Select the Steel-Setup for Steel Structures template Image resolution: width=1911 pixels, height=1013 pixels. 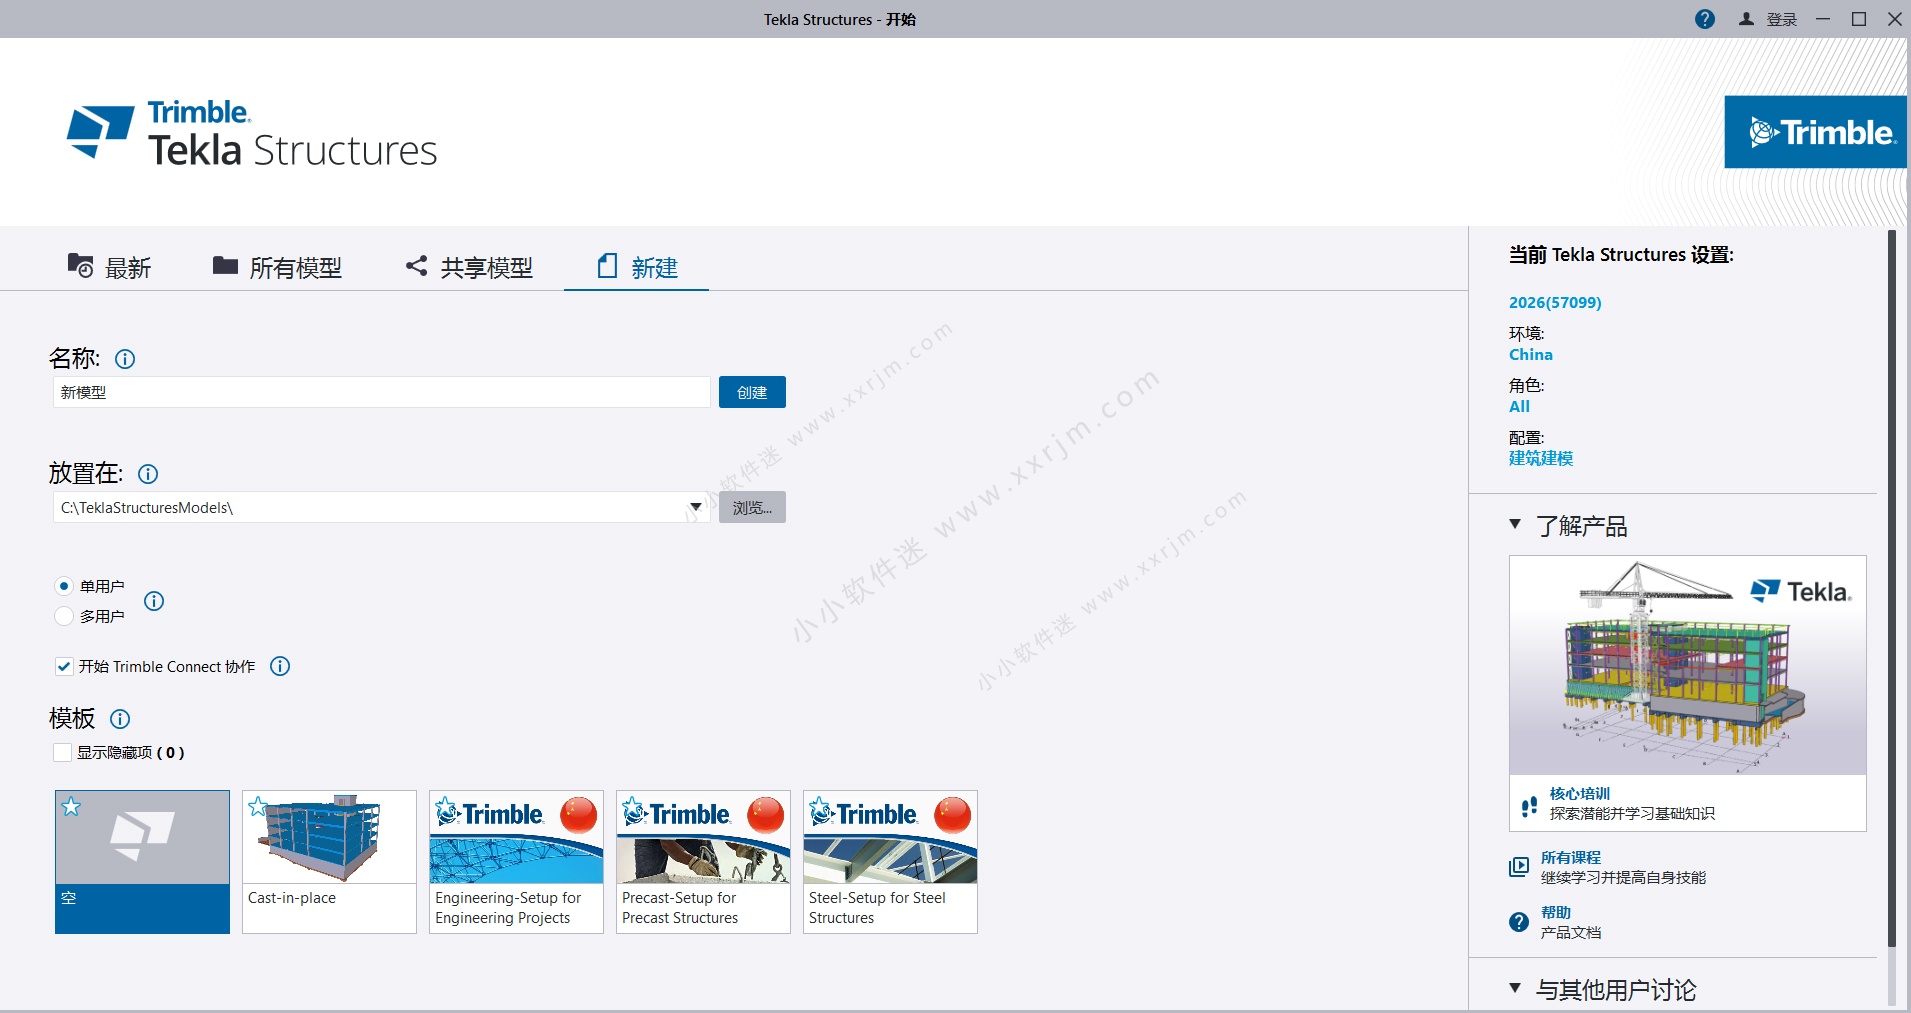[x=889, y=860]
